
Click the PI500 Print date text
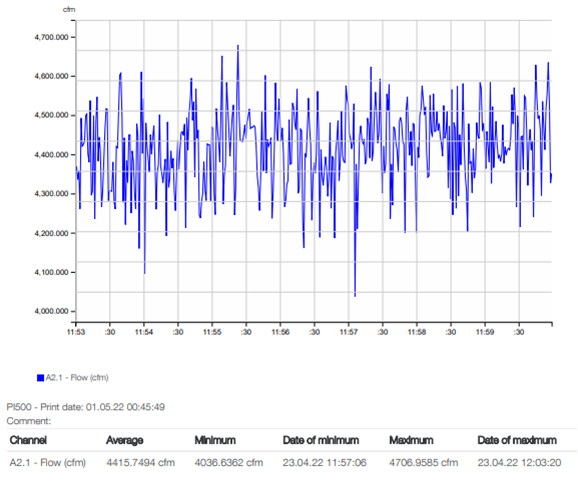(86, 407)
